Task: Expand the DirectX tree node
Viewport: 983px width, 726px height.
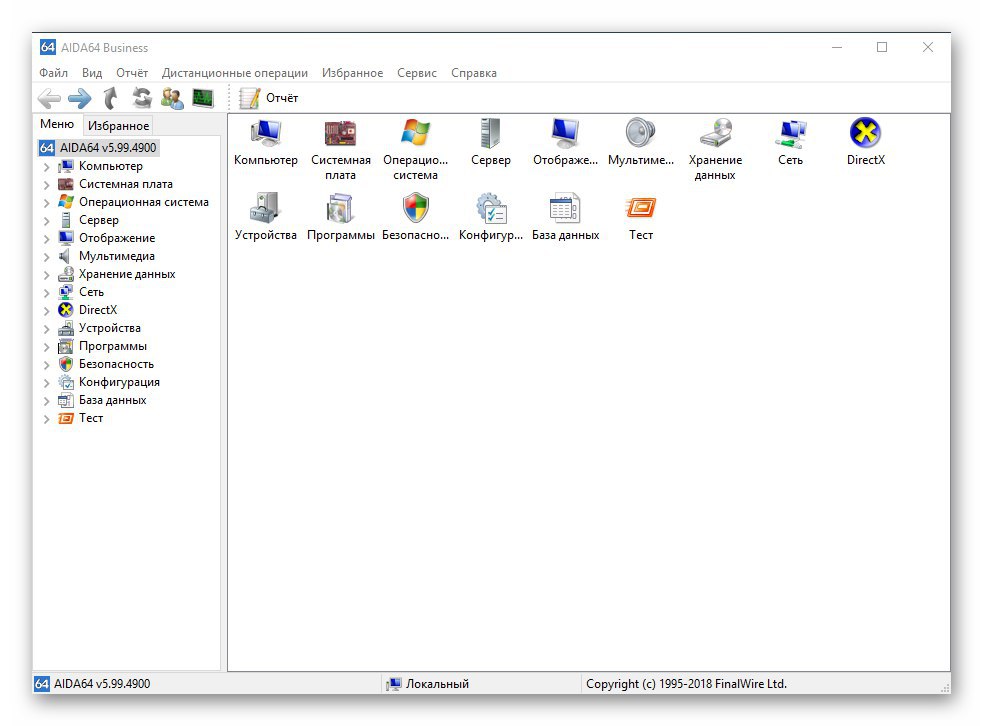Action: [46, 311]
